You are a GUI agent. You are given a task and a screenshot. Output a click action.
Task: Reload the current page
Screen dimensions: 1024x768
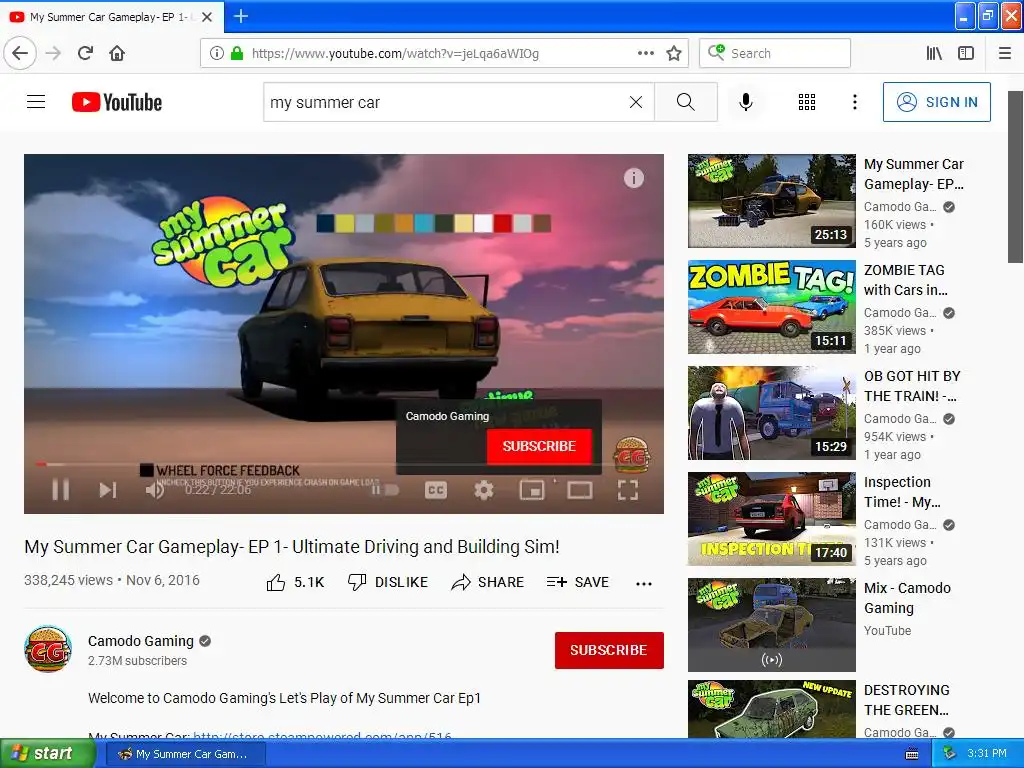pyautogui.click(x=86, y=53)
